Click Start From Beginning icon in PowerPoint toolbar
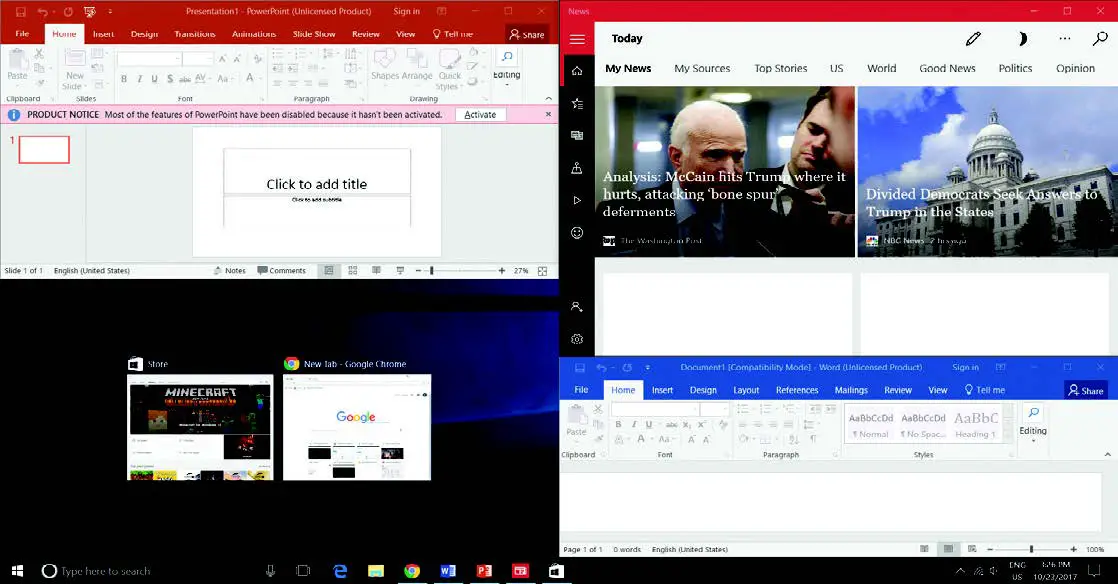The width and height of the screenshot is (1118, 584). pos(89,11)
